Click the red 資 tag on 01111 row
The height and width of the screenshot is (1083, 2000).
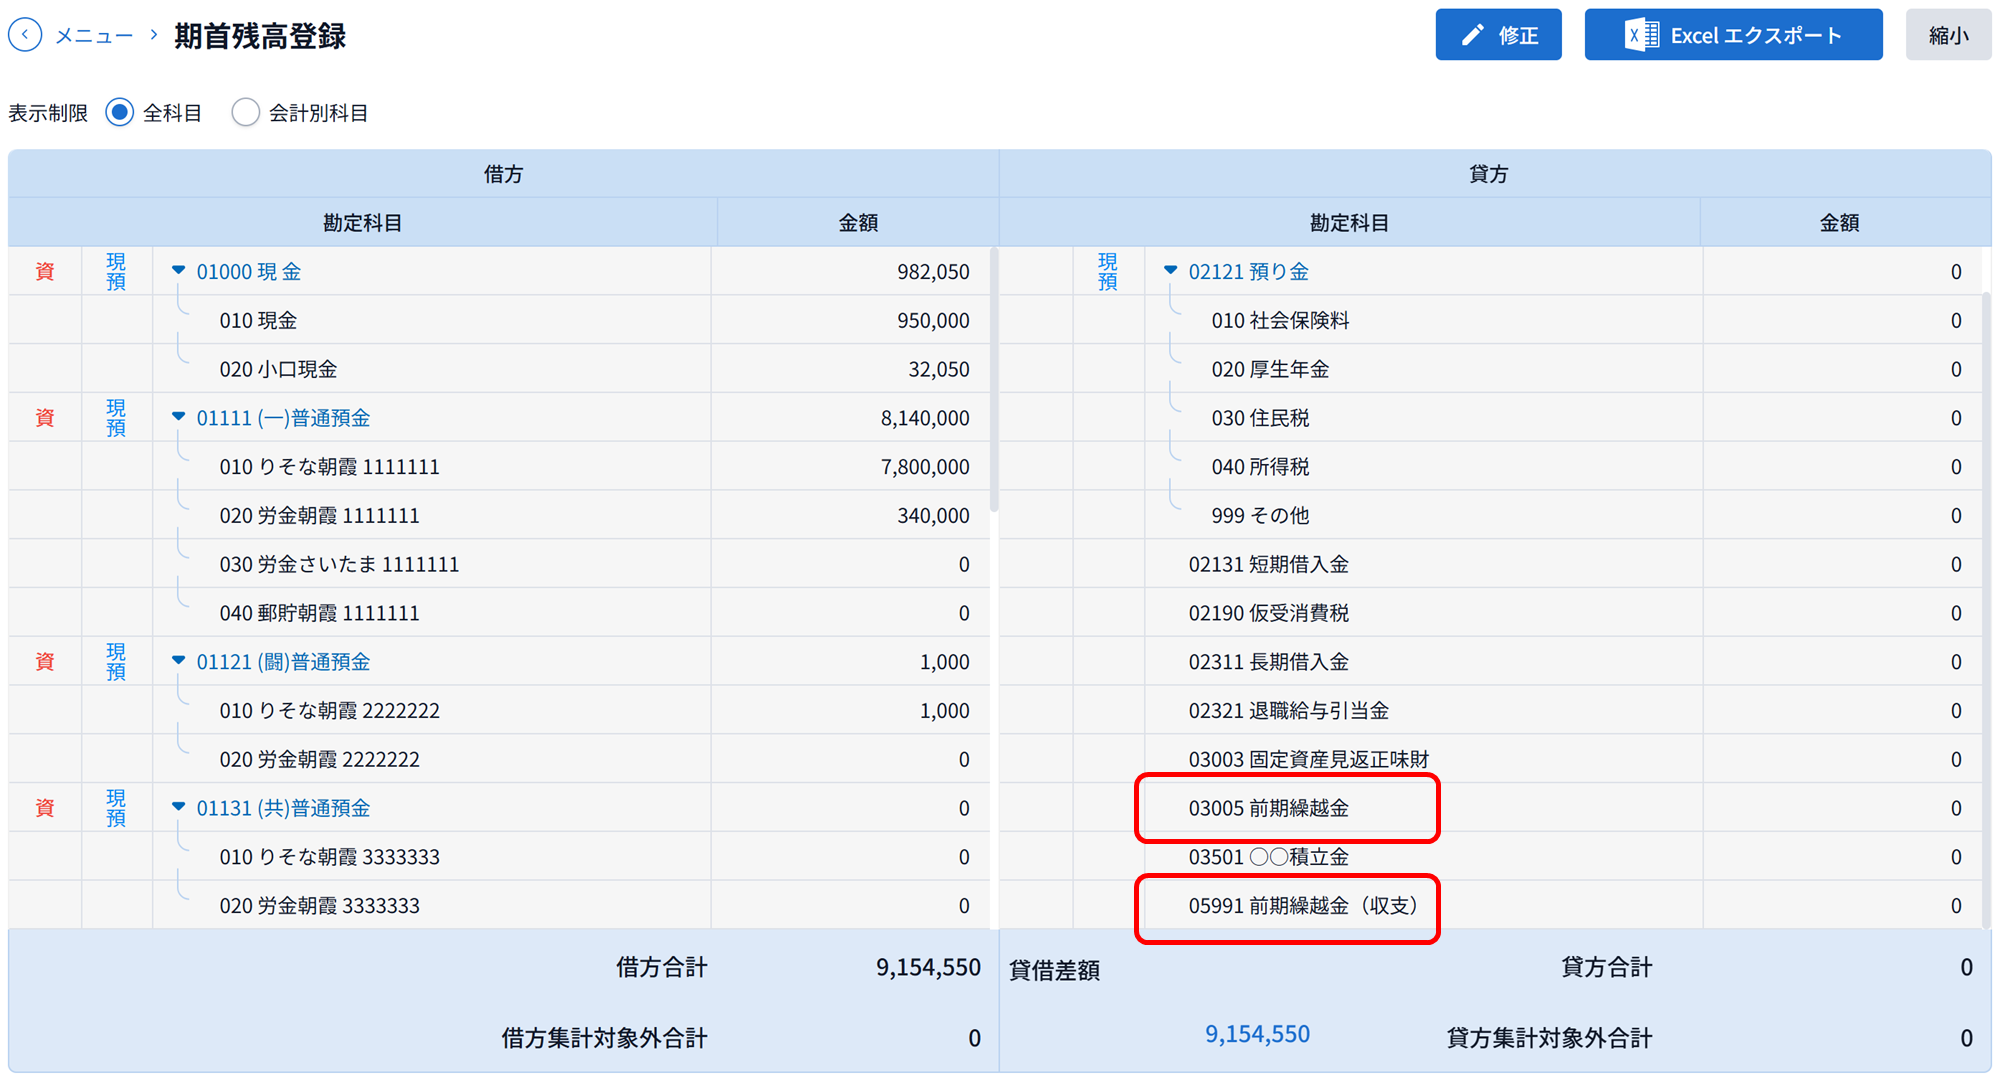point(45,418)
